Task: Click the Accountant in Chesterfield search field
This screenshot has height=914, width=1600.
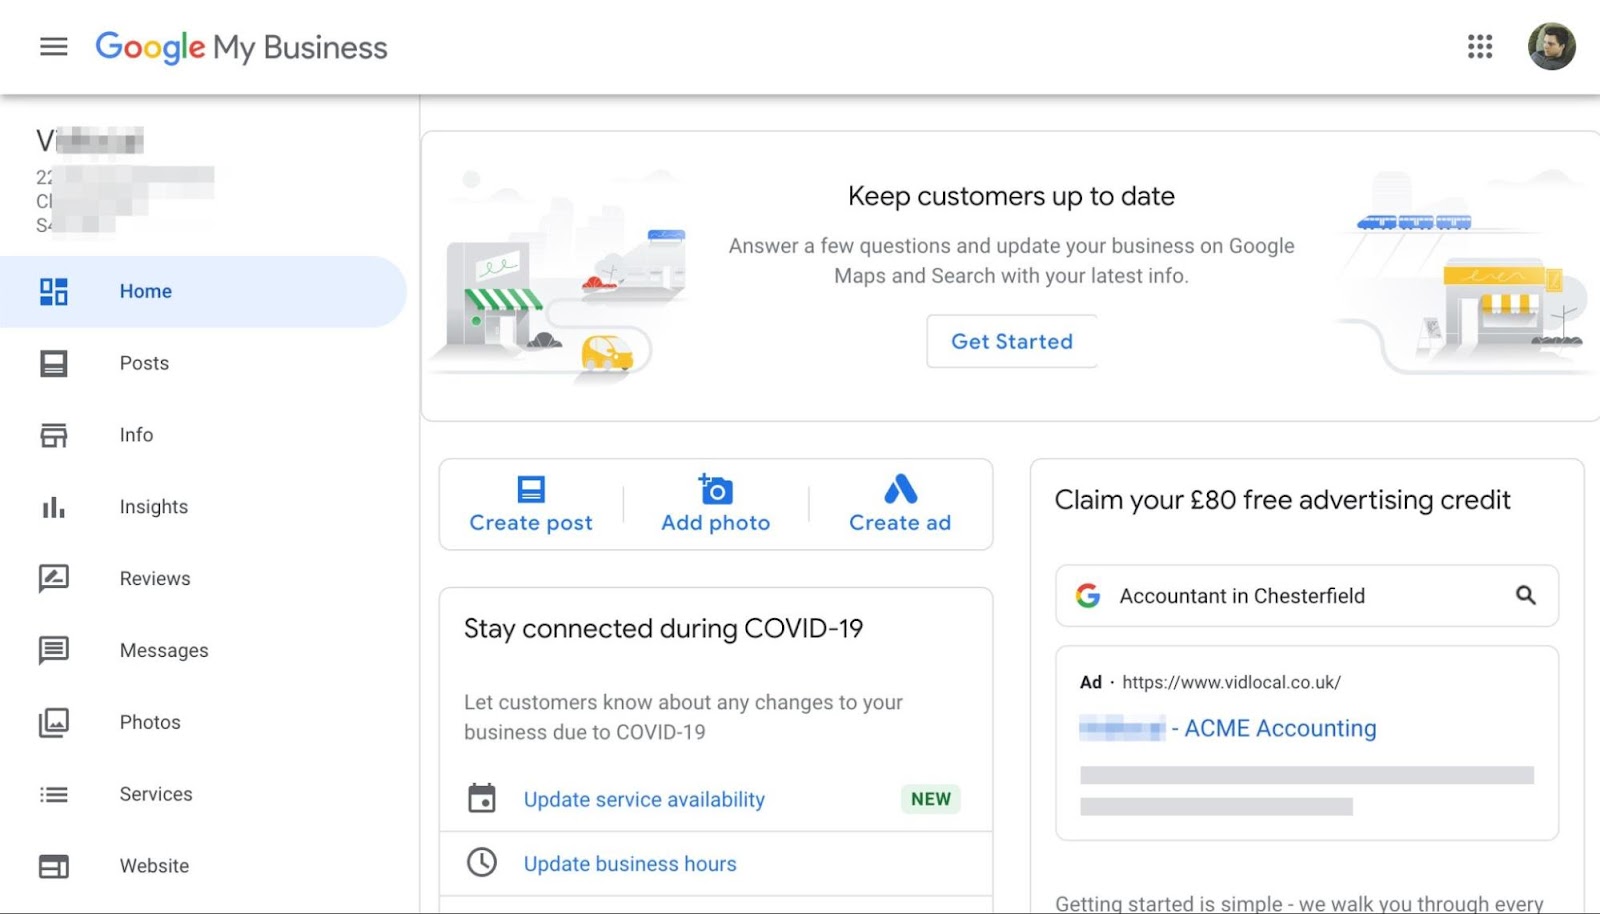Action: (1241, 595)
